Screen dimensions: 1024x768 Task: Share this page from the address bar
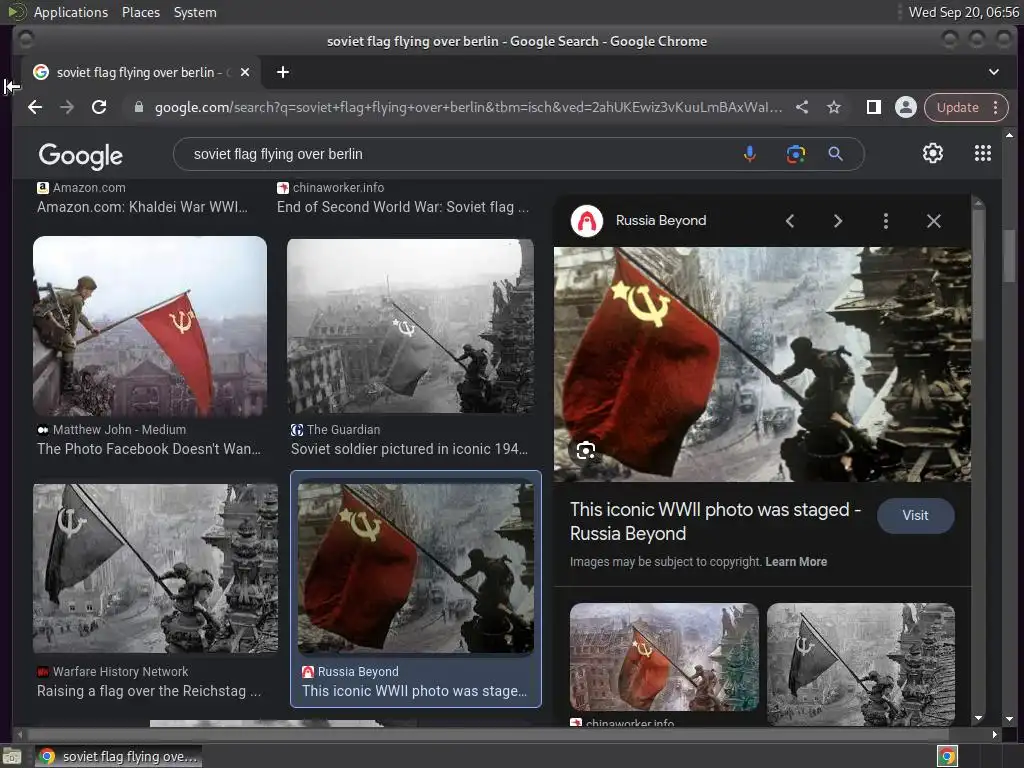click(x=802, y=107)
